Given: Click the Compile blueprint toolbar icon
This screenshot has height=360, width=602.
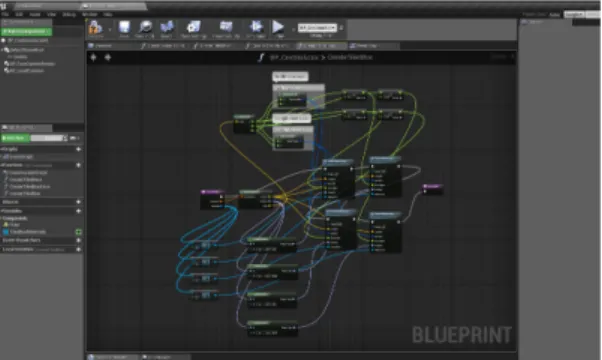Looking at the screenshot, I should [95, 28].
